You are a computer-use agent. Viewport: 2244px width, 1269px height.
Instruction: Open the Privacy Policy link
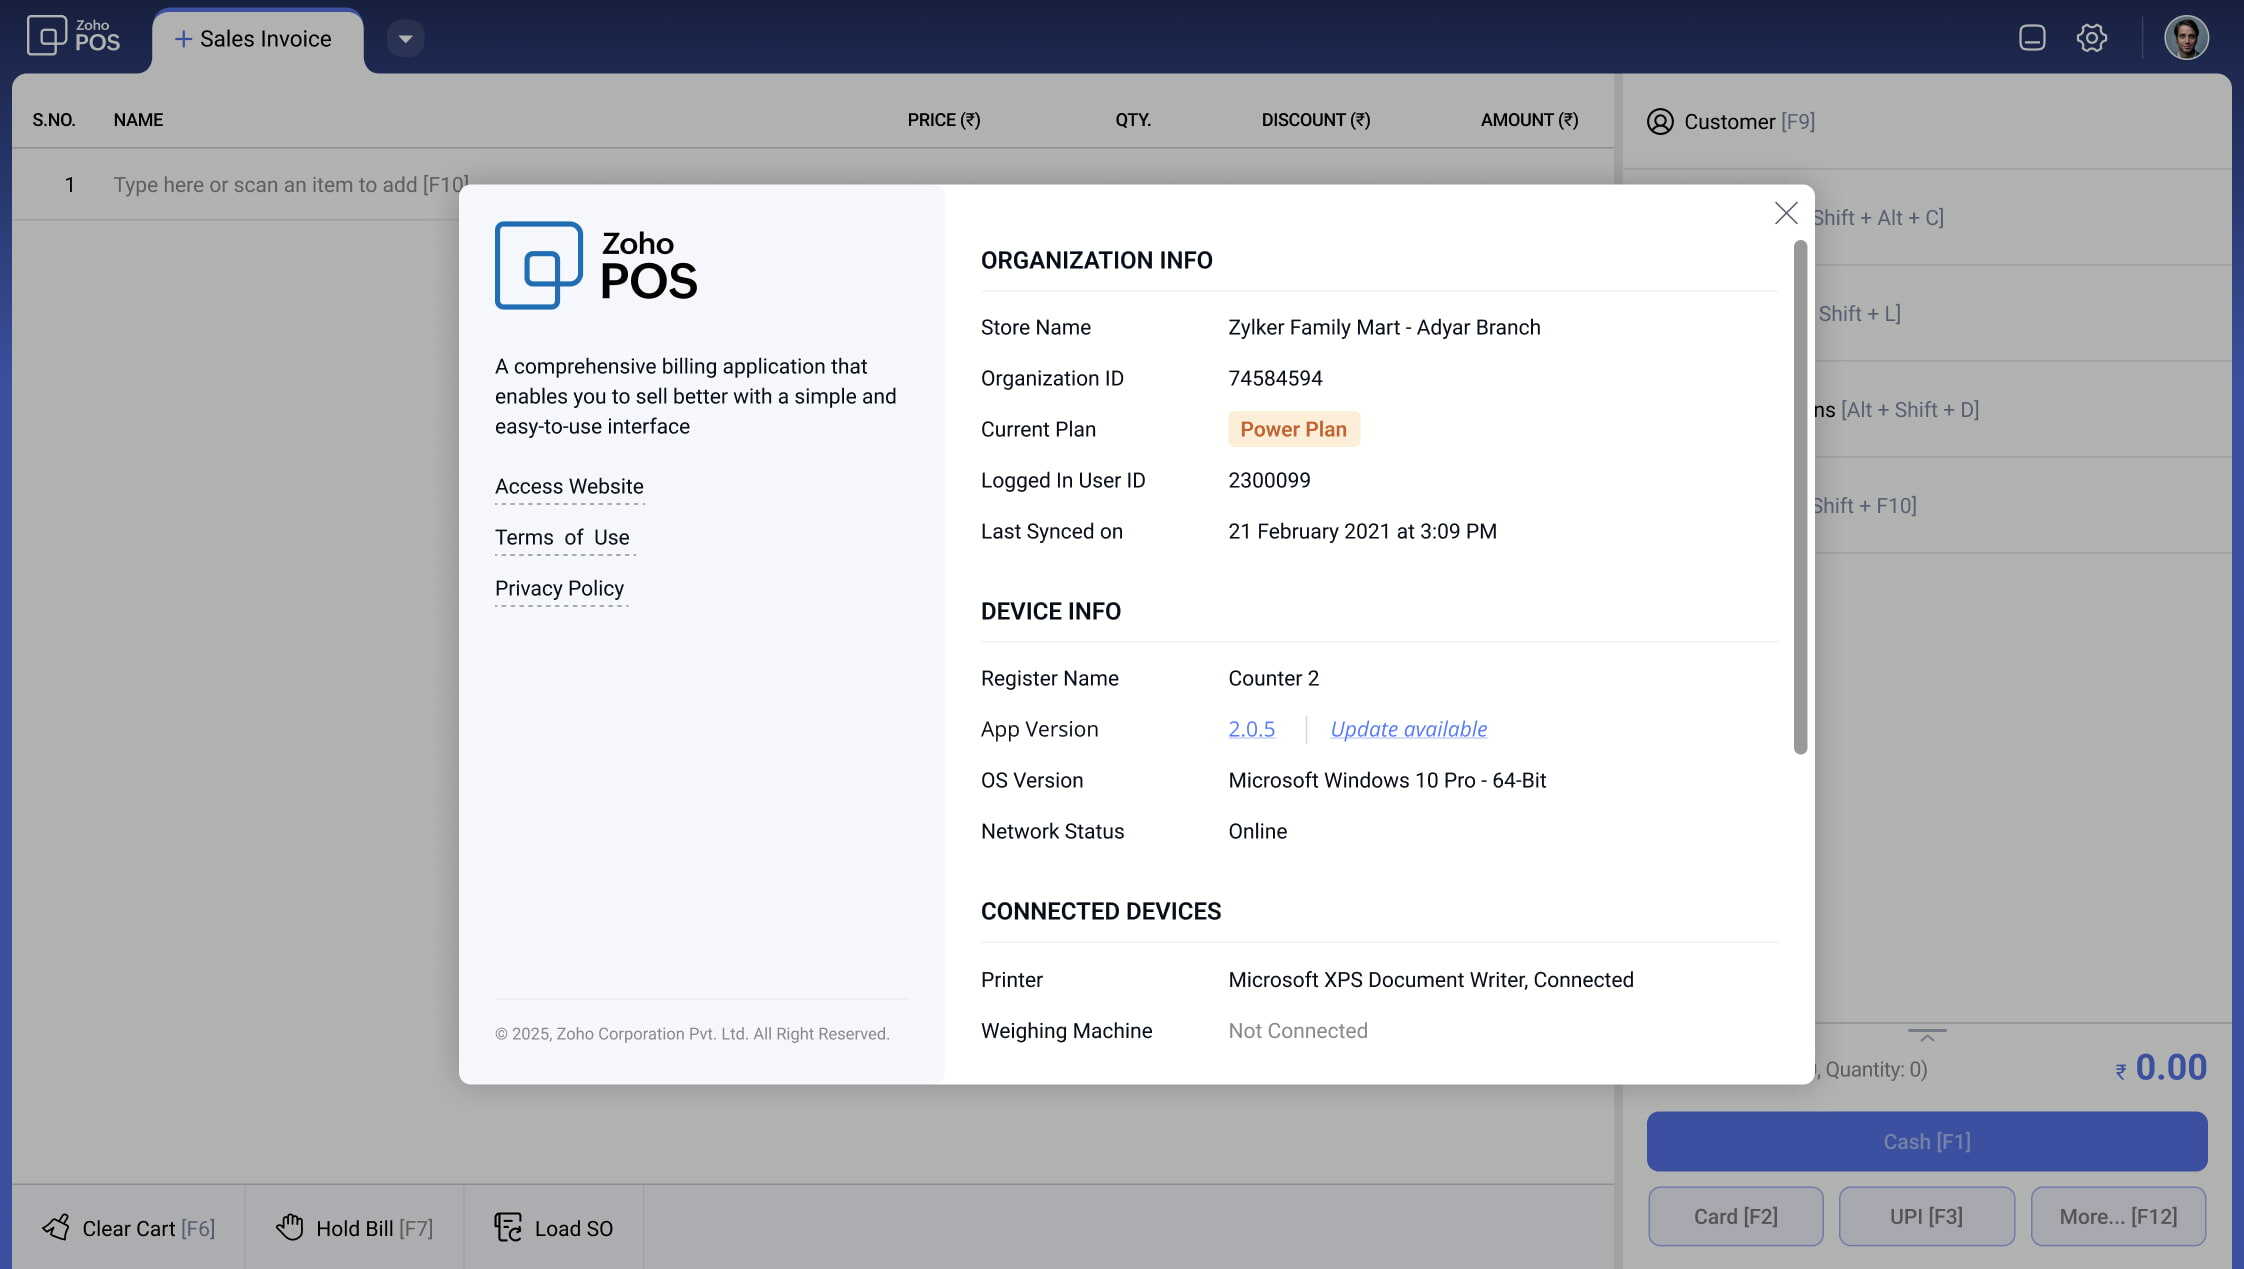[x=559, y=589]
